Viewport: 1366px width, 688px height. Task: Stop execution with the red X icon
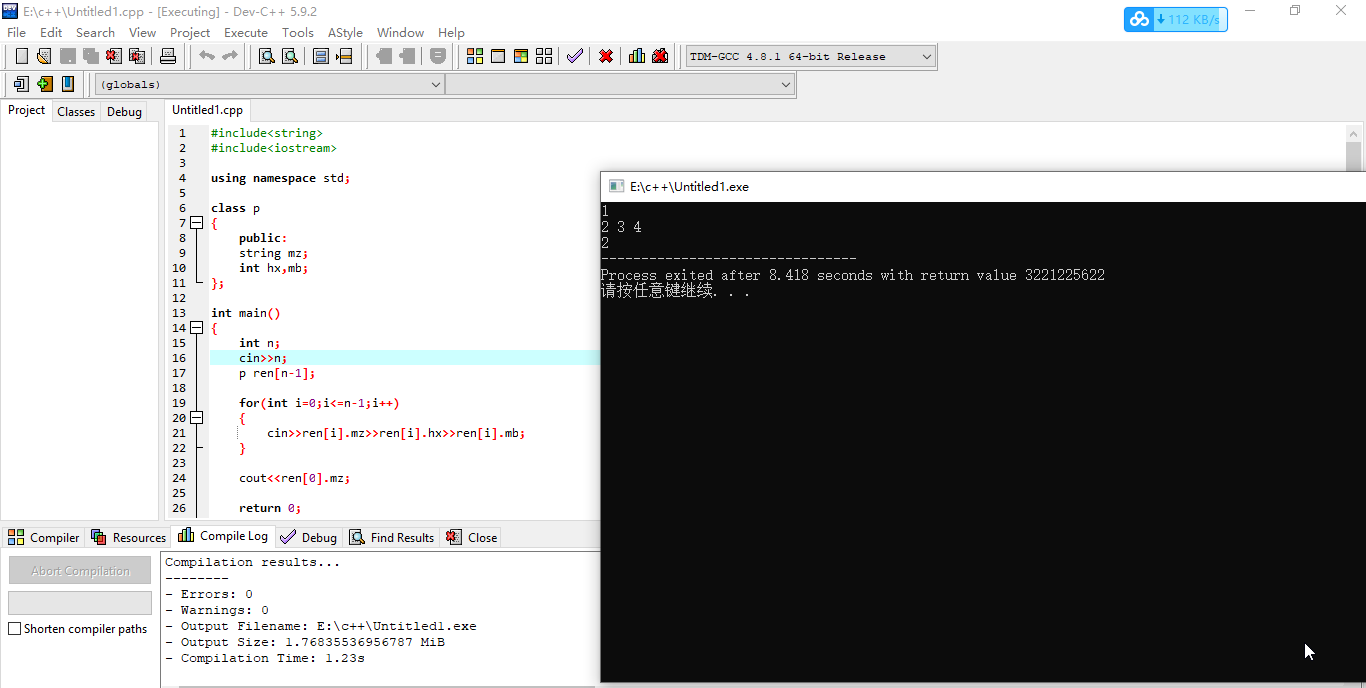[606, 56]
